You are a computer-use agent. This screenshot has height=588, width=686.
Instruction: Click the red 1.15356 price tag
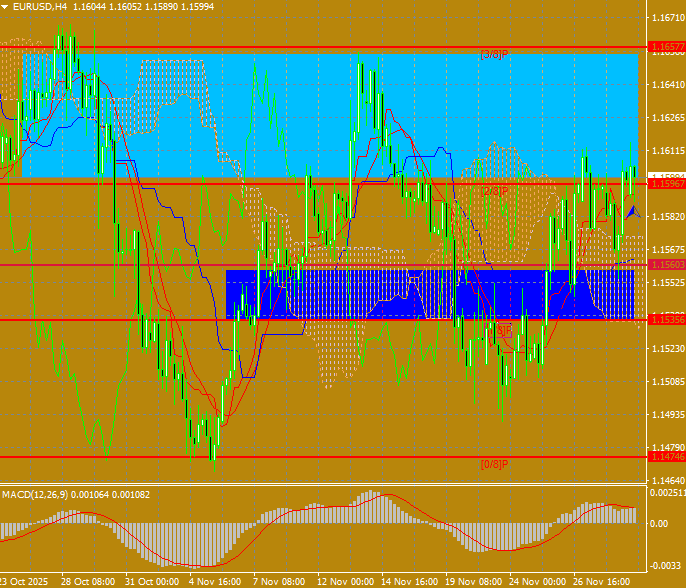tap(667, 320)
